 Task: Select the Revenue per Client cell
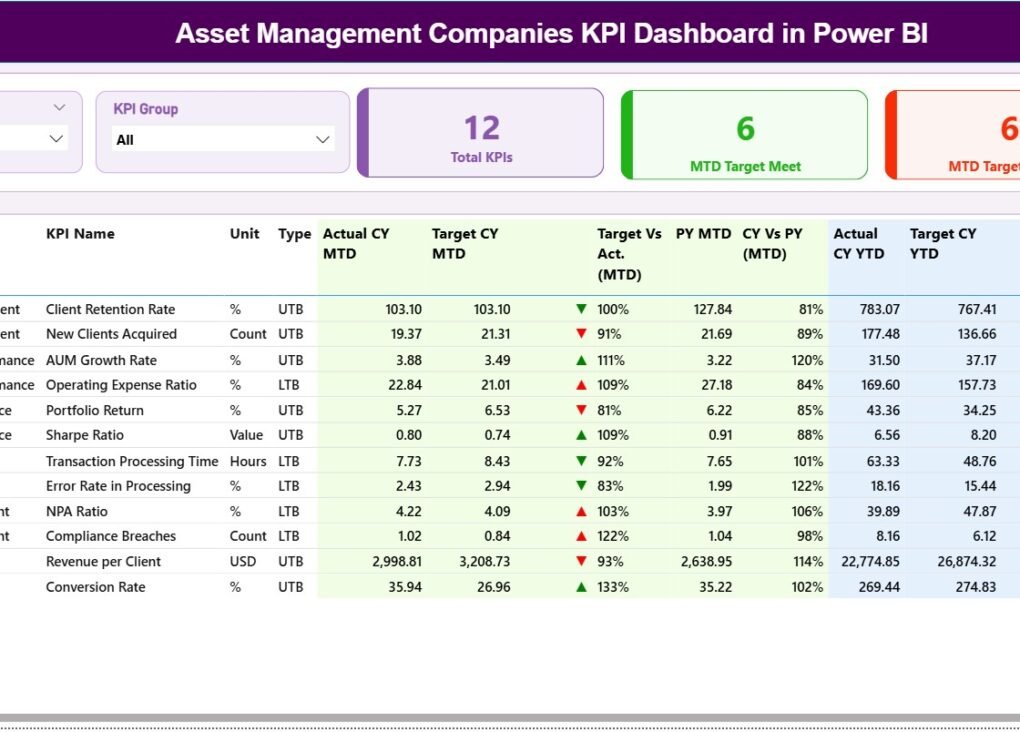pos(103,561)
